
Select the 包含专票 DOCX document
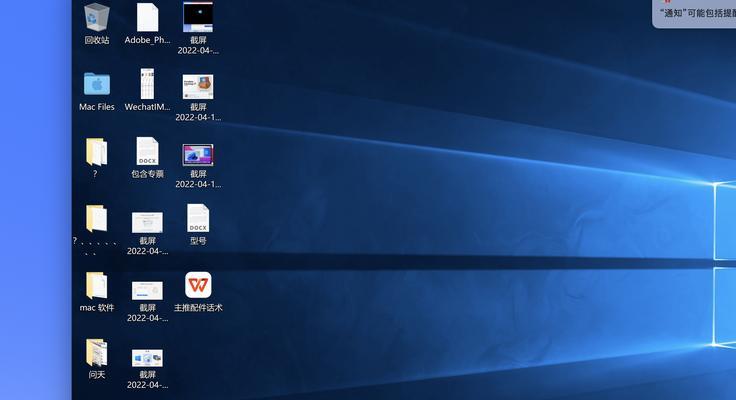pos(147,151)
